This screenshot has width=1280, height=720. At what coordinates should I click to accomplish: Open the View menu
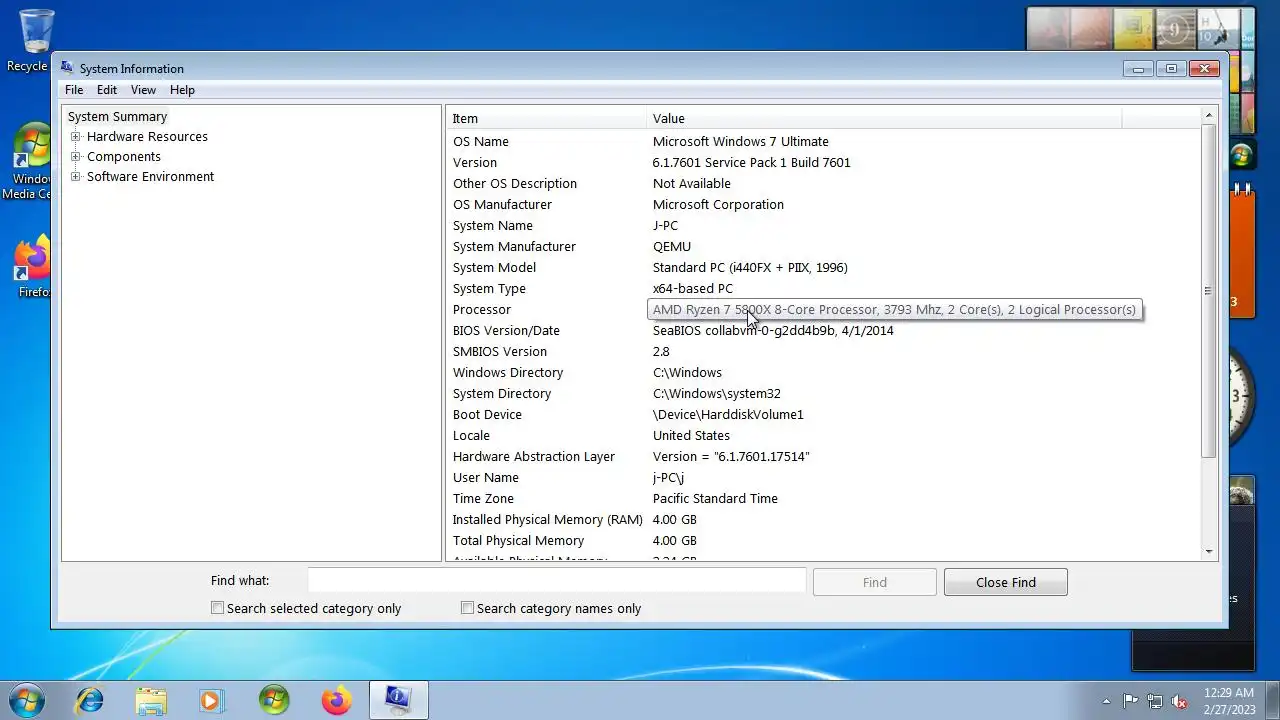point(143,90)
